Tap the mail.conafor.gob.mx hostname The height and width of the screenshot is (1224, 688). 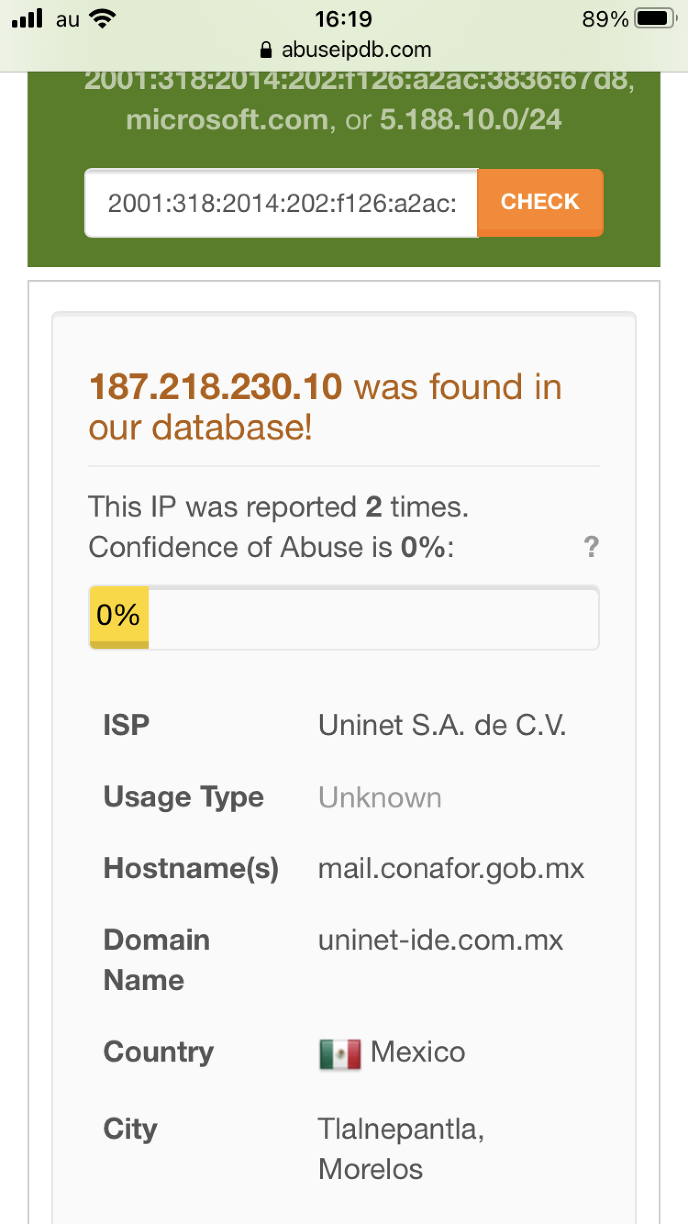click(451, 868)
